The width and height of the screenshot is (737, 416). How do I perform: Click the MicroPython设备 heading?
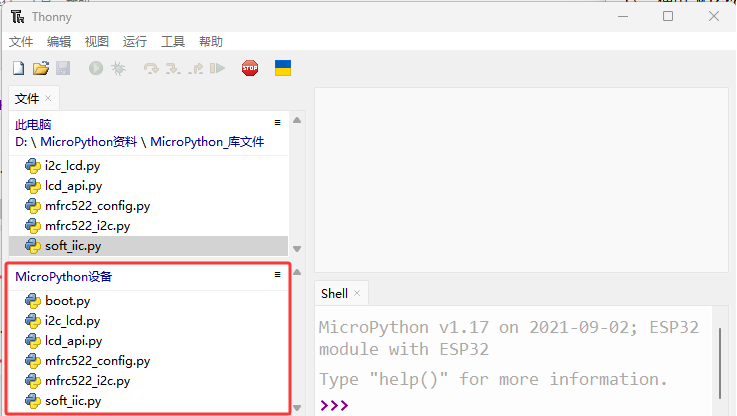pyautogui.click(x=63, y=277)
